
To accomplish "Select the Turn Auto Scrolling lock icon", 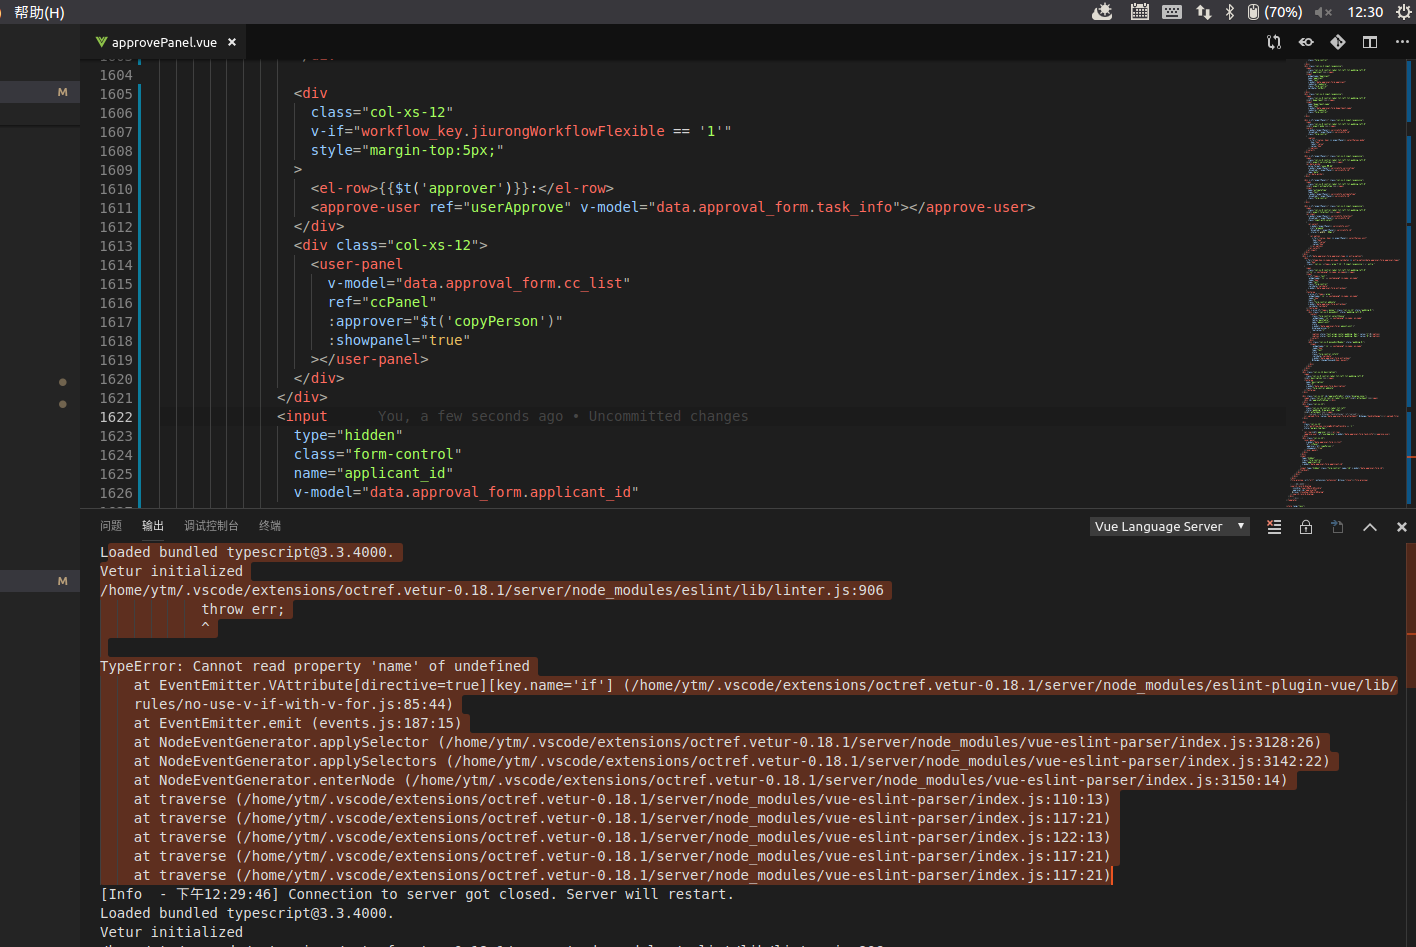I will tap(1305, 527).
